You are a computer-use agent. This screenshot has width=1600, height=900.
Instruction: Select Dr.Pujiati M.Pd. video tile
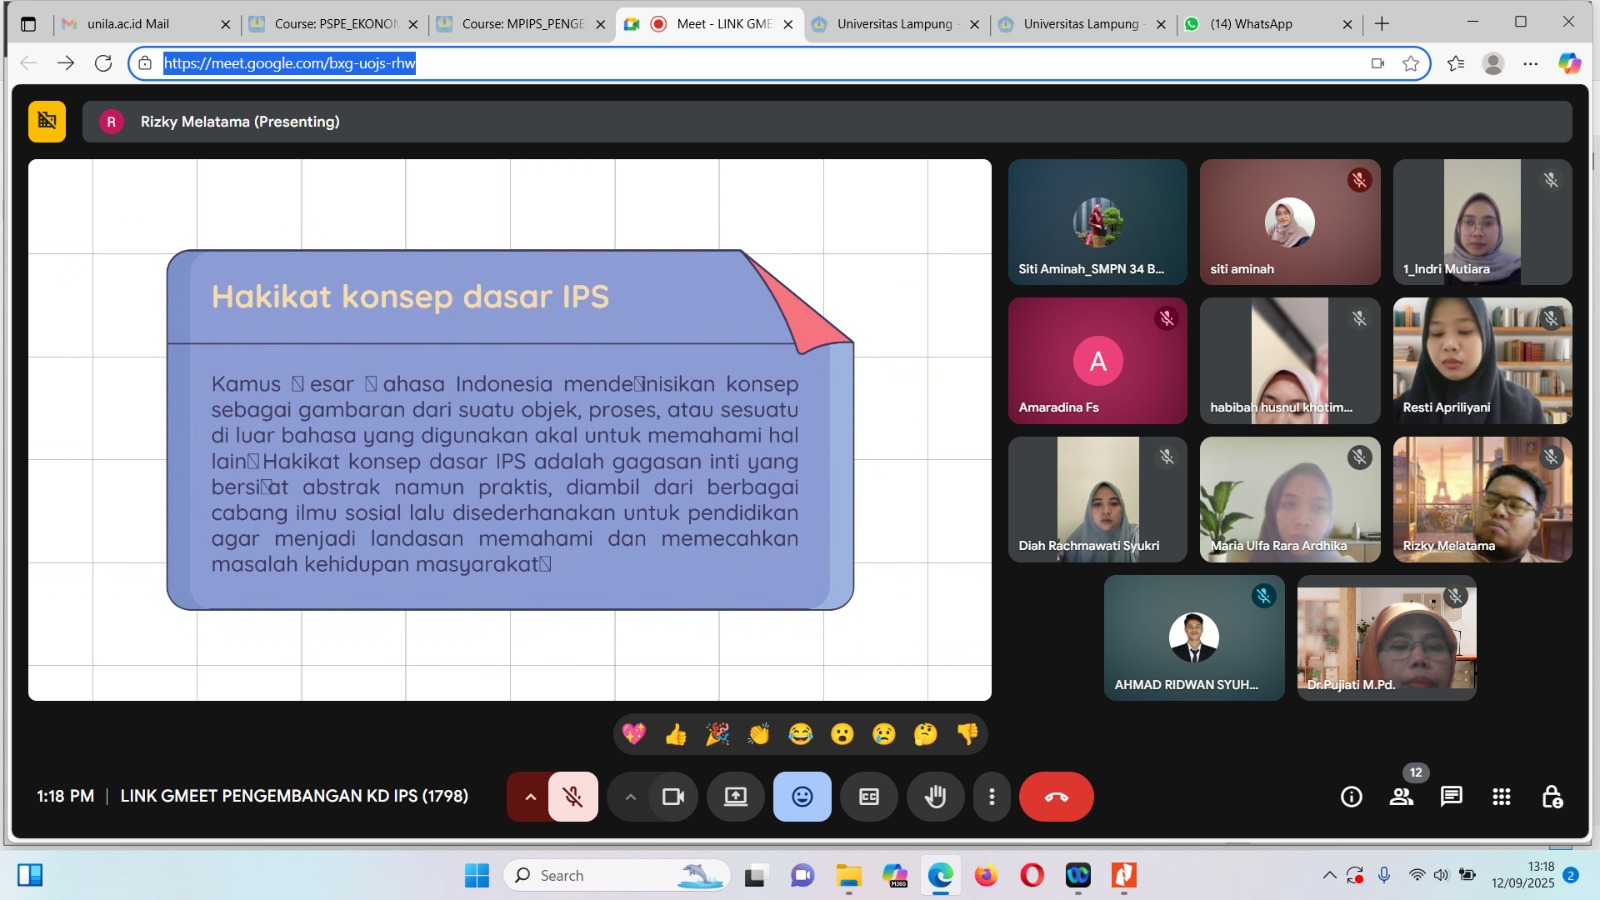(1386, 637)
